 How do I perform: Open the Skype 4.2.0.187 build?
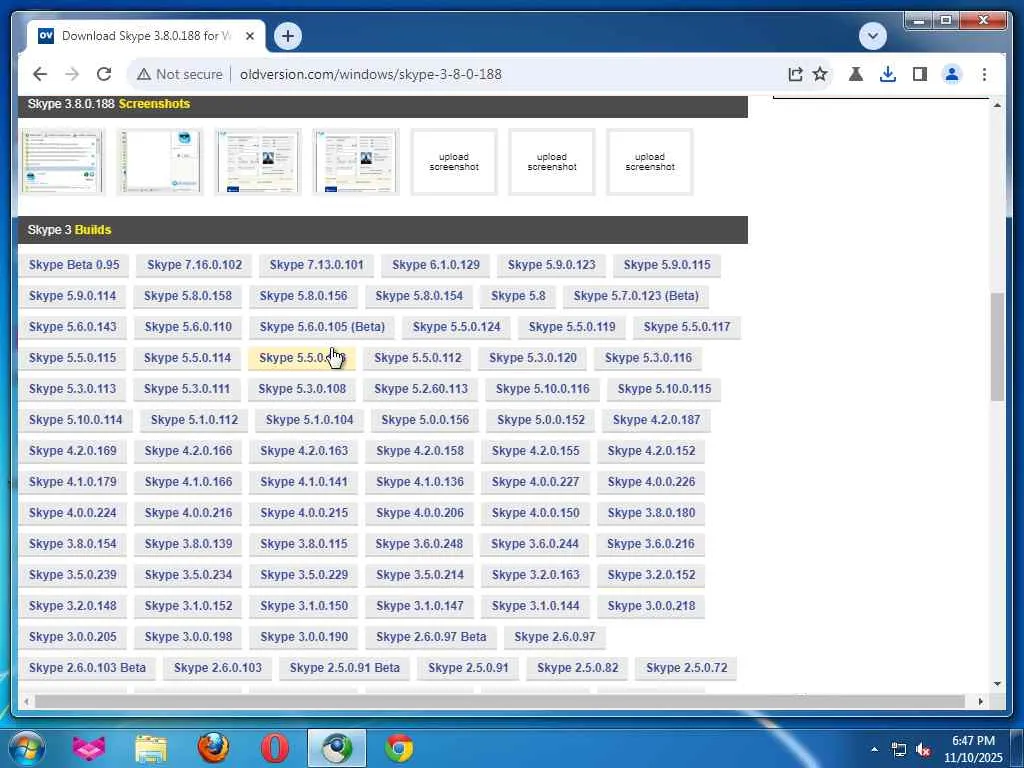(656, 420)
